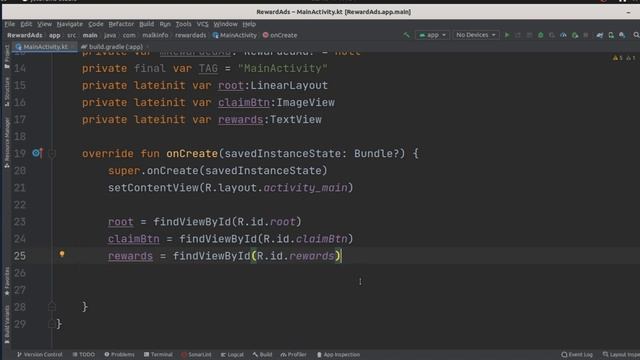Open the Build menu
This screenshot has width=640, height=360.
(147, 24)
